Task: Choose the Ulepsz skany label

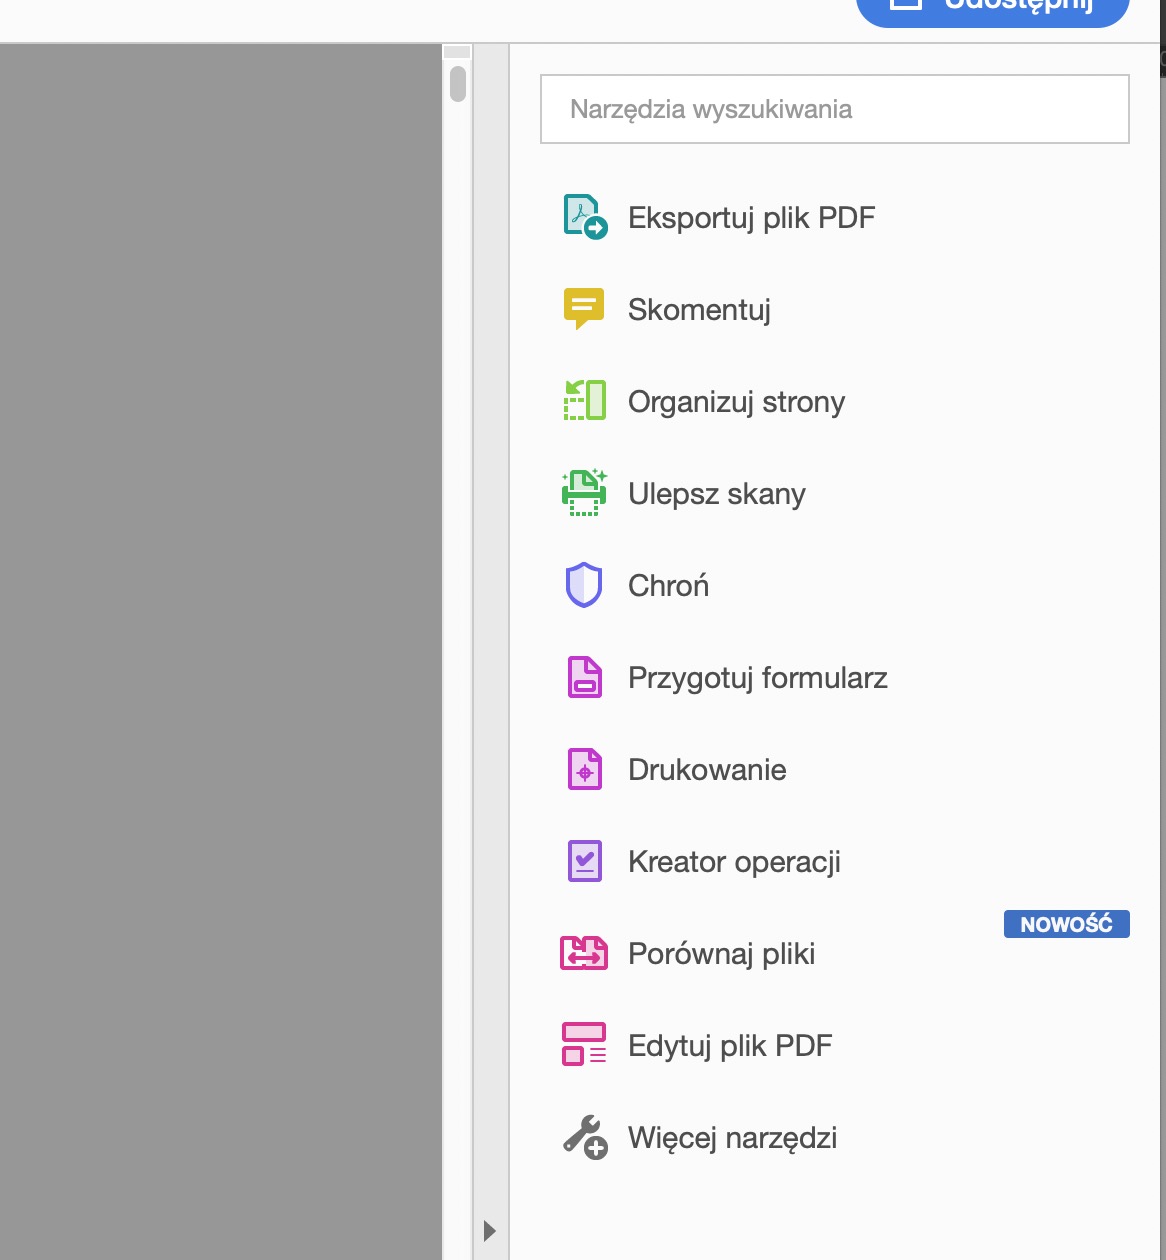Action: click(x=717, y=494)
